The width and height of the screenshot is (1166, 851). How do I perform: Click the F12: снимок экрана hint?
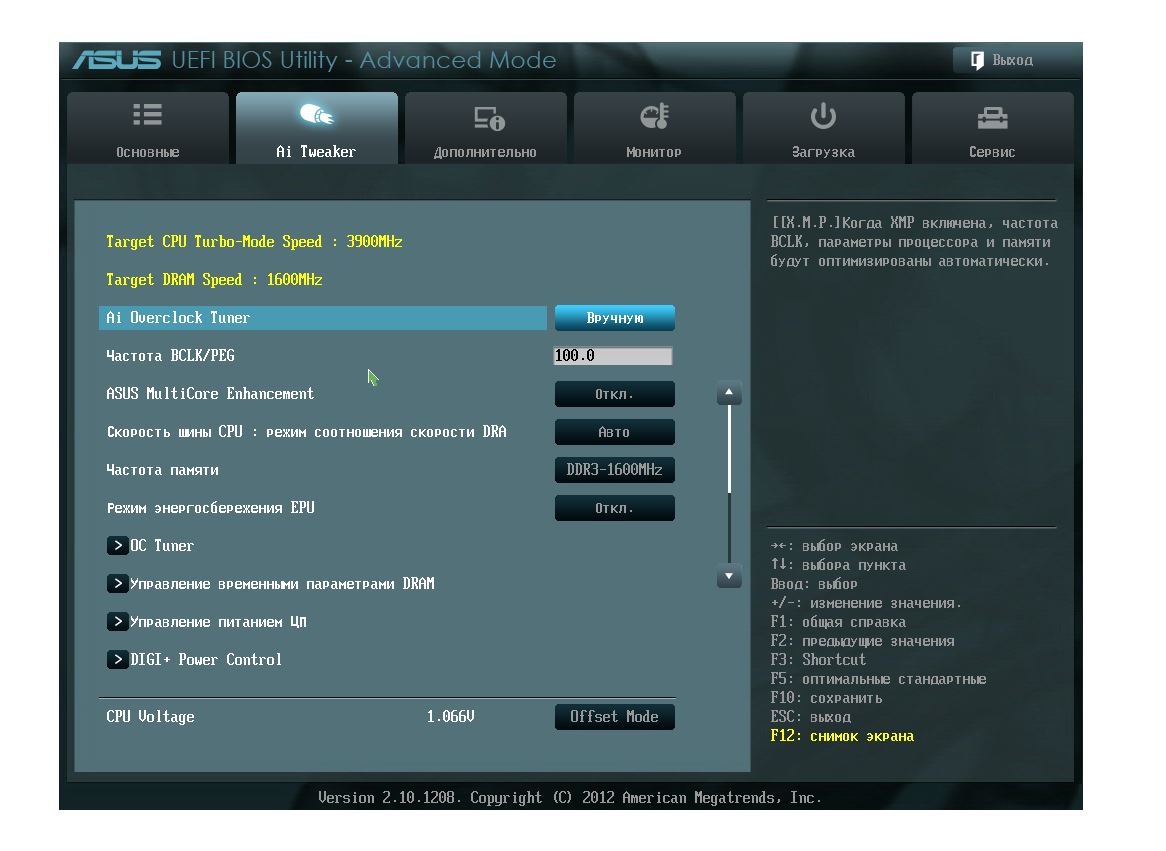click(842, 736)
